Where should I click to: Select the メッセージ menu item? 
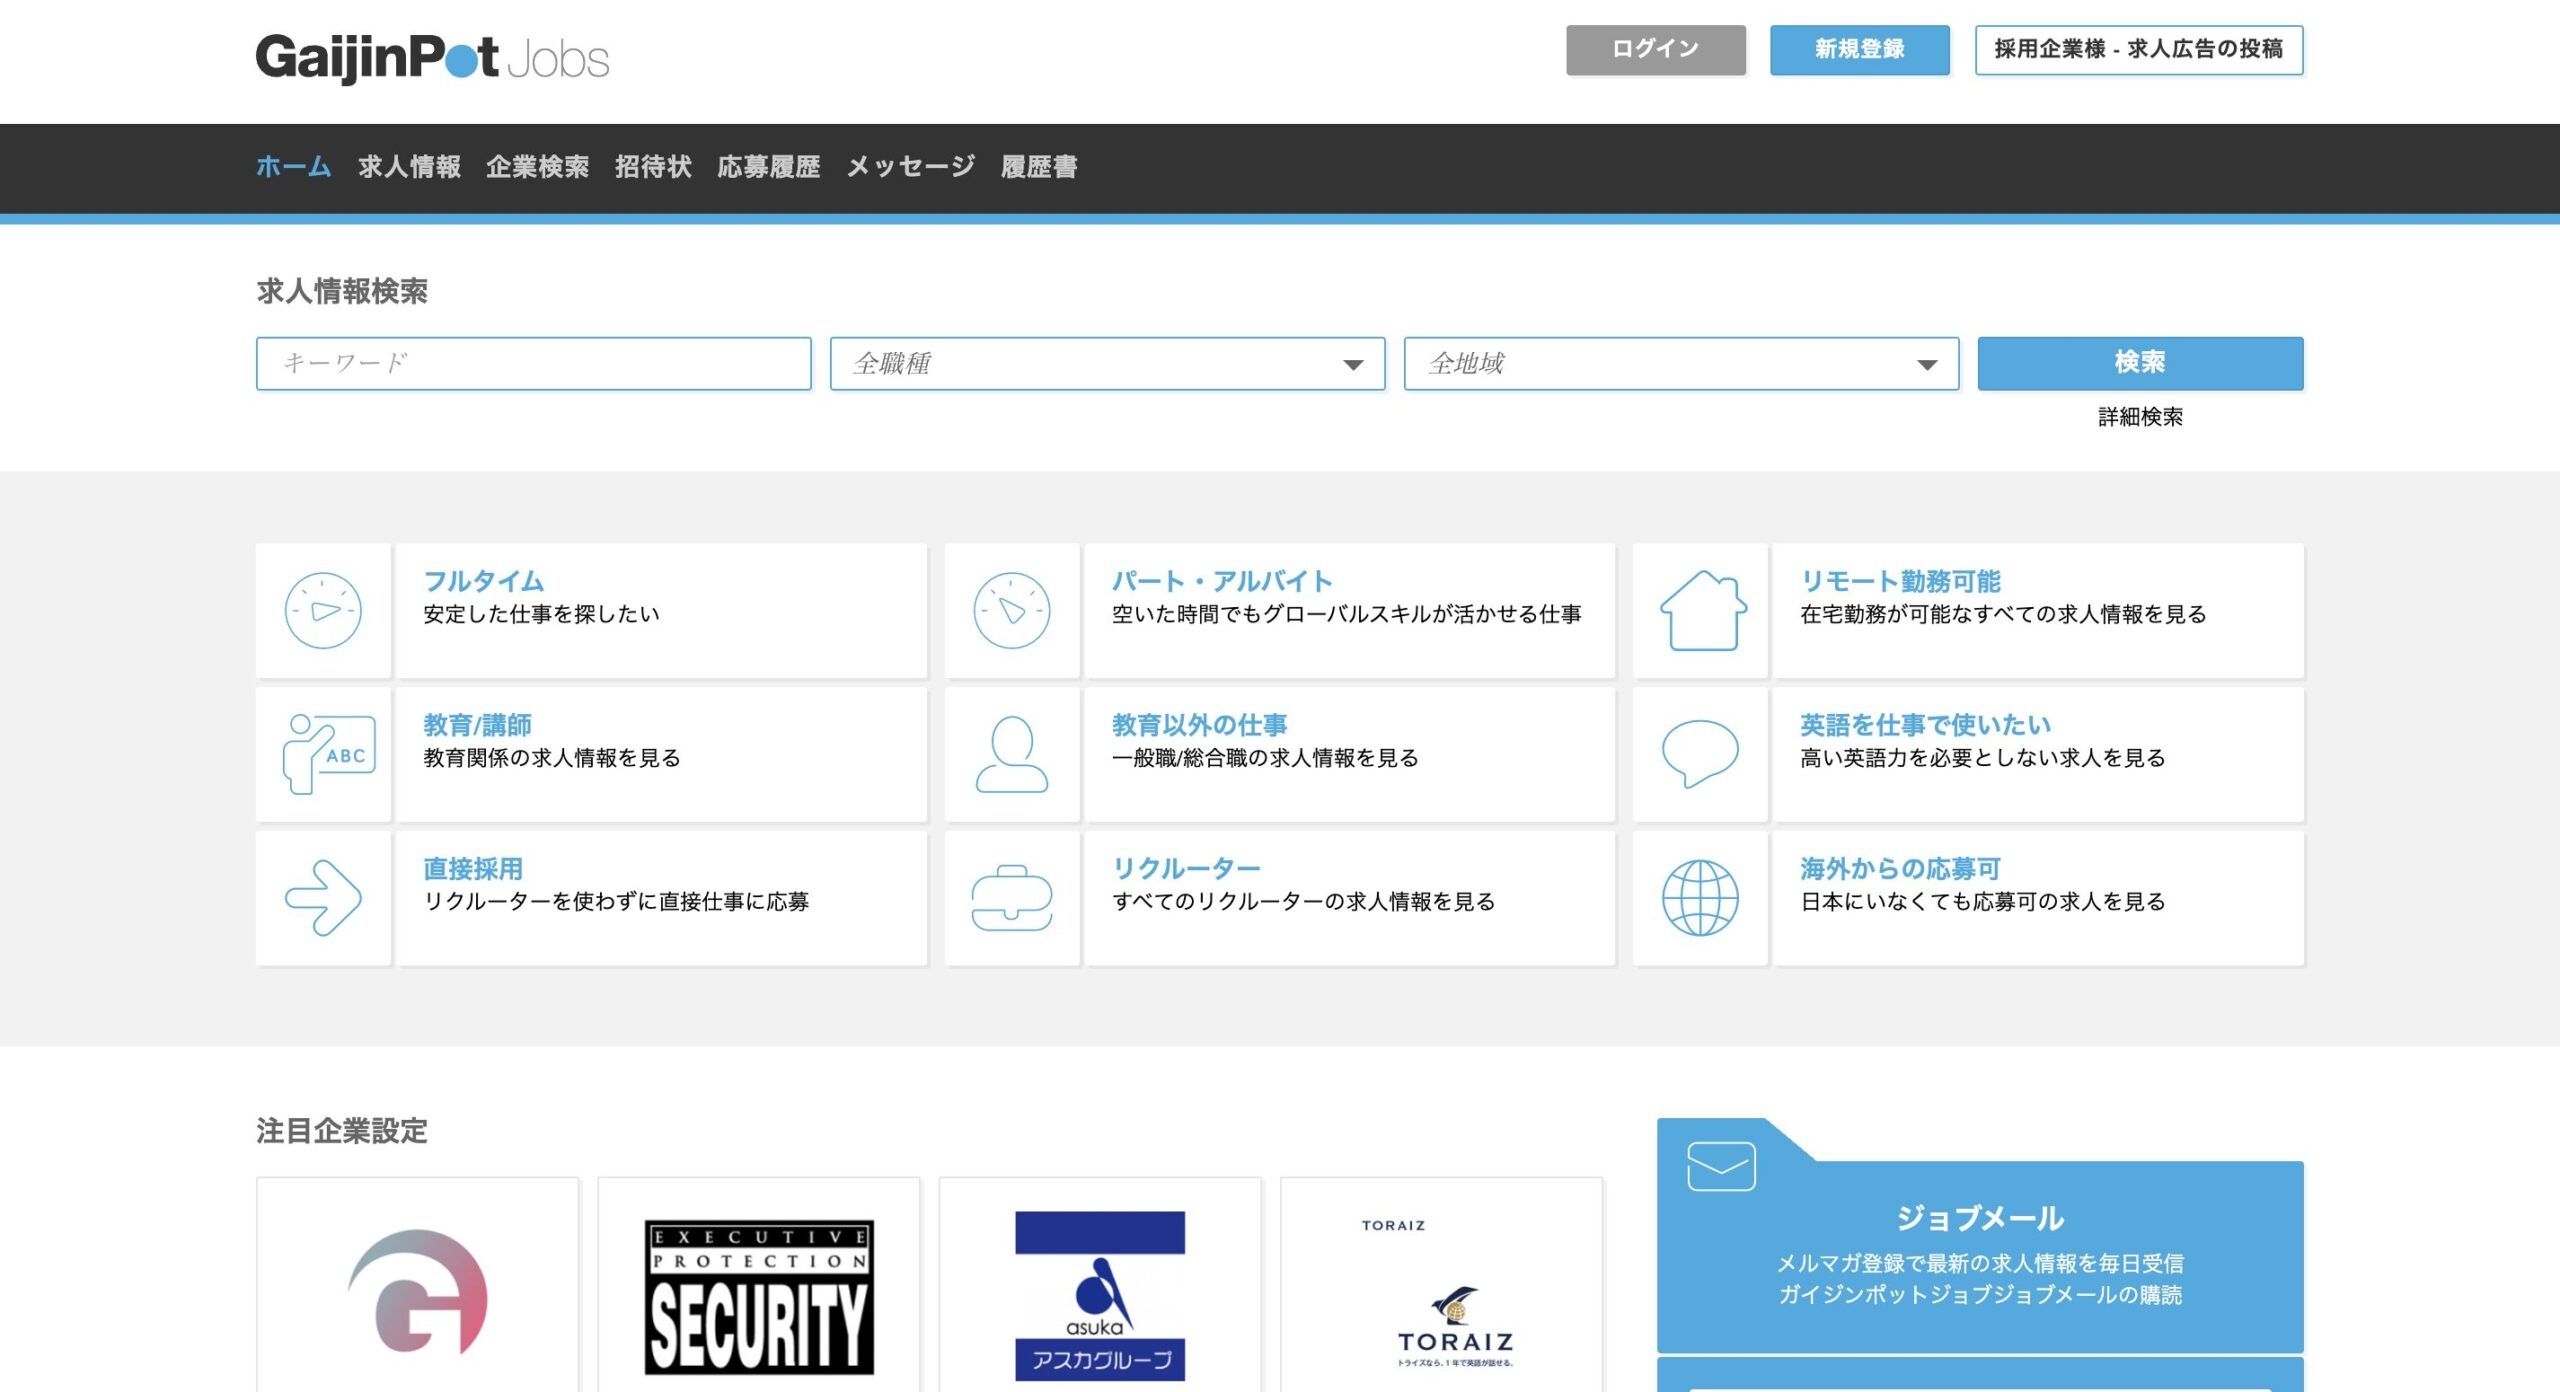pos(910,167)
